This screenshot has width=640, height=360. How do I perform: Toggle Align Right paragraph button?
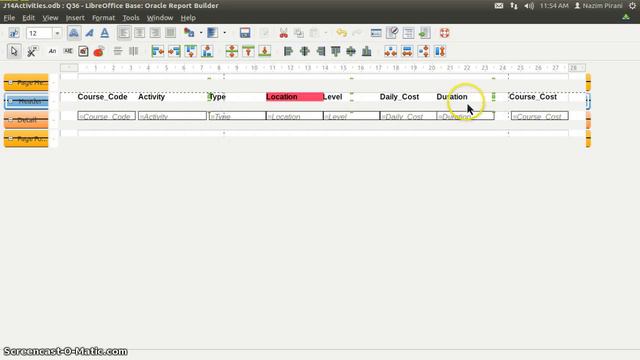point(155,33)
